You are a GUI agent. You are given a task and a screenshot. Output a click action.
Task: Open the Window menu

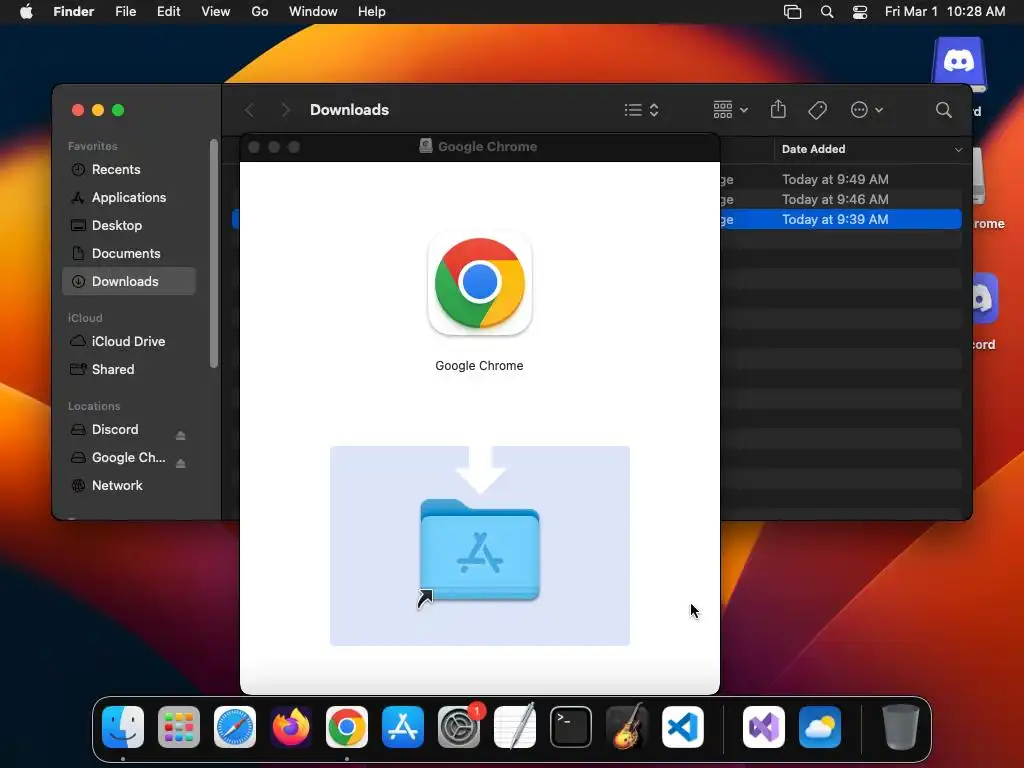click(313, 12)
